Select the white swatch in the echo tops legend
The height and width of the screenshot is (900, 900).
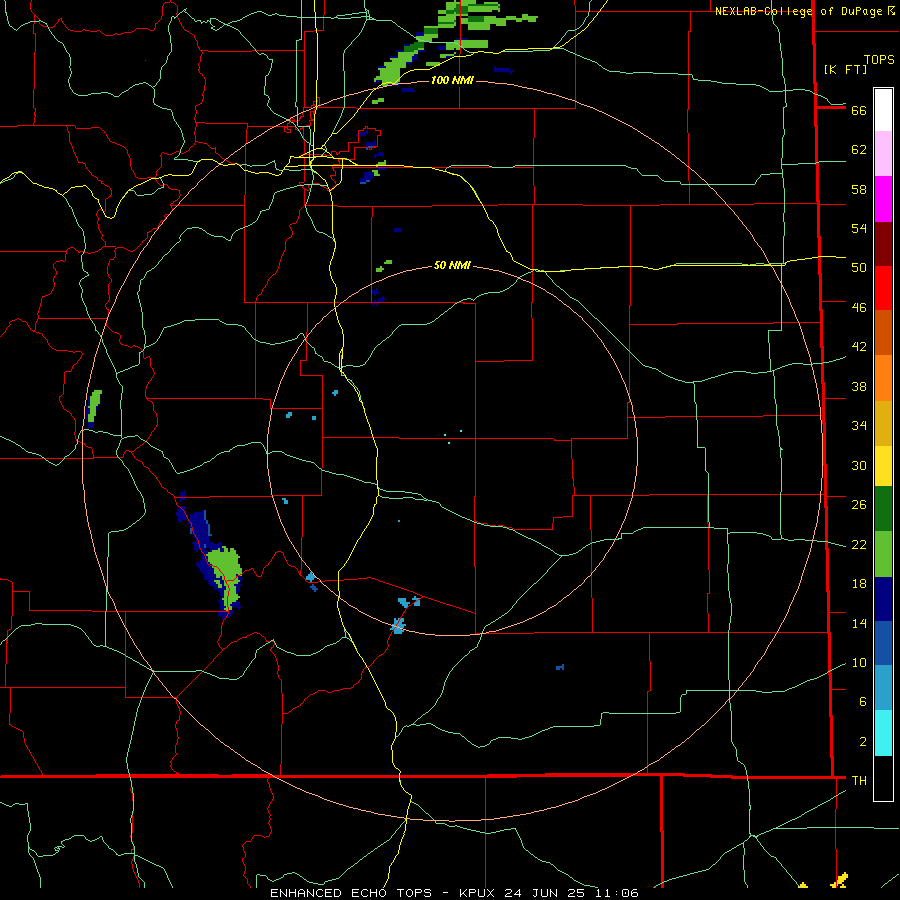click(883, 110)
